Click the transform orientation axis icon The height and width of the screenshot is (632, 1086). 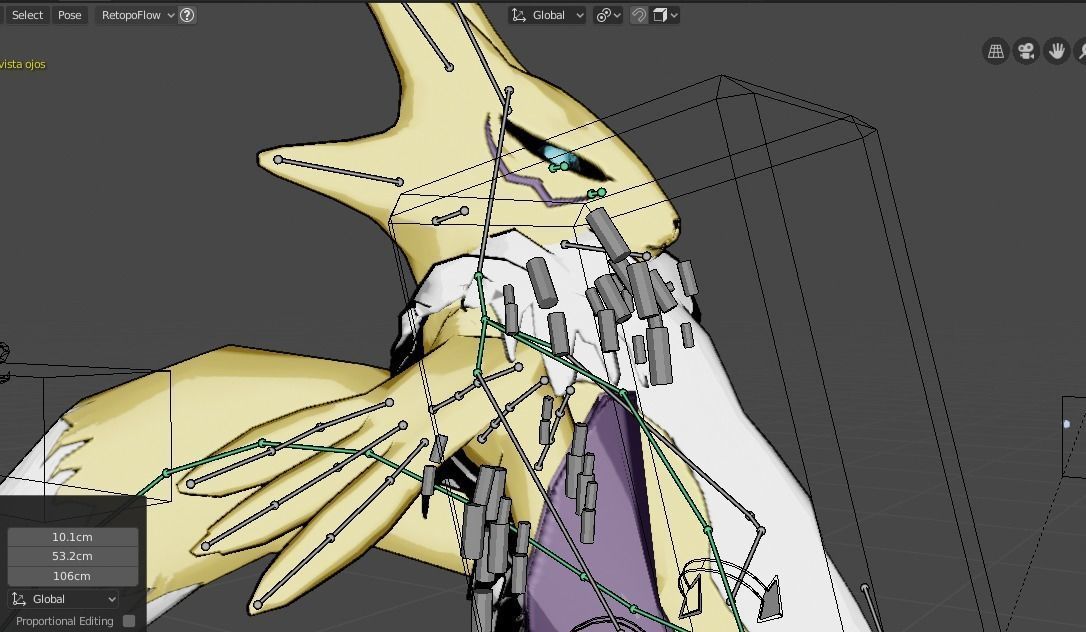point(518,14)
